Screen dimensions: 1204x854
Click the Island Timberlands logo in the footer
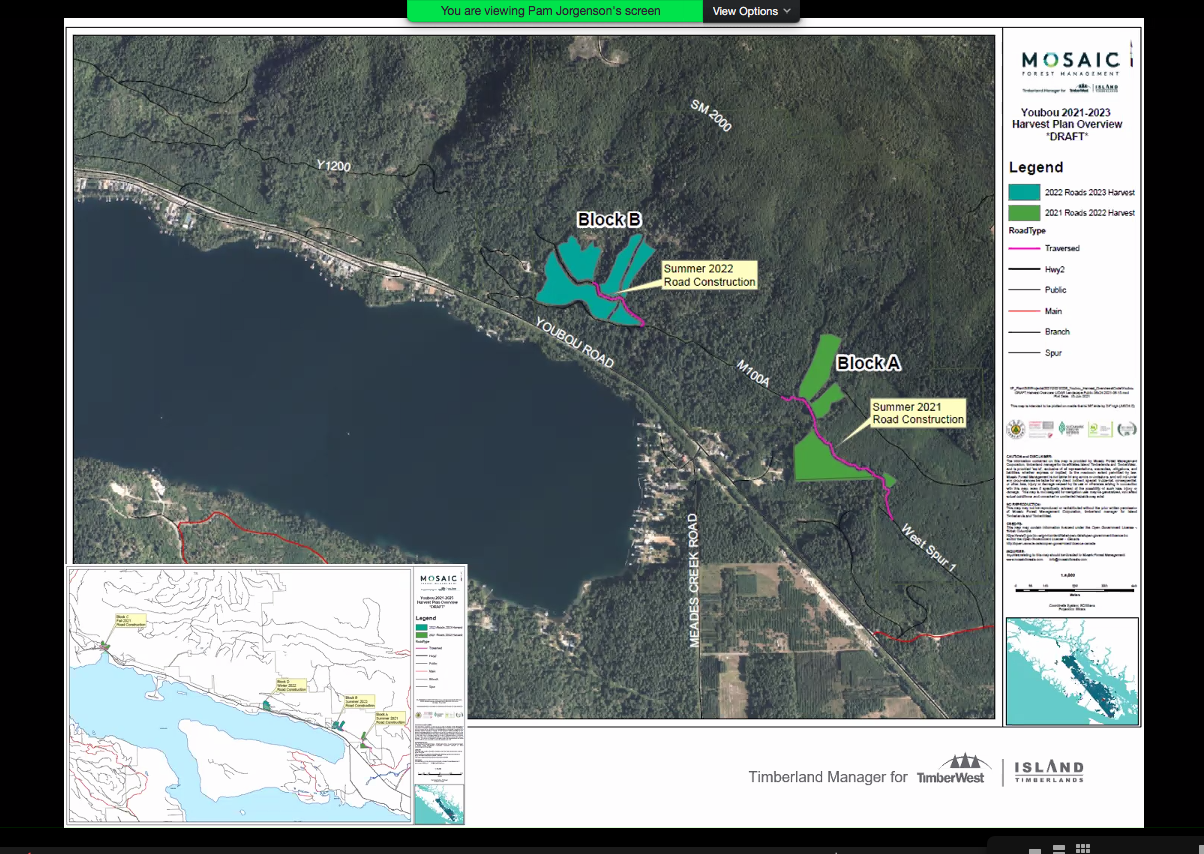pyautogui.click(x=1049, y=771)
